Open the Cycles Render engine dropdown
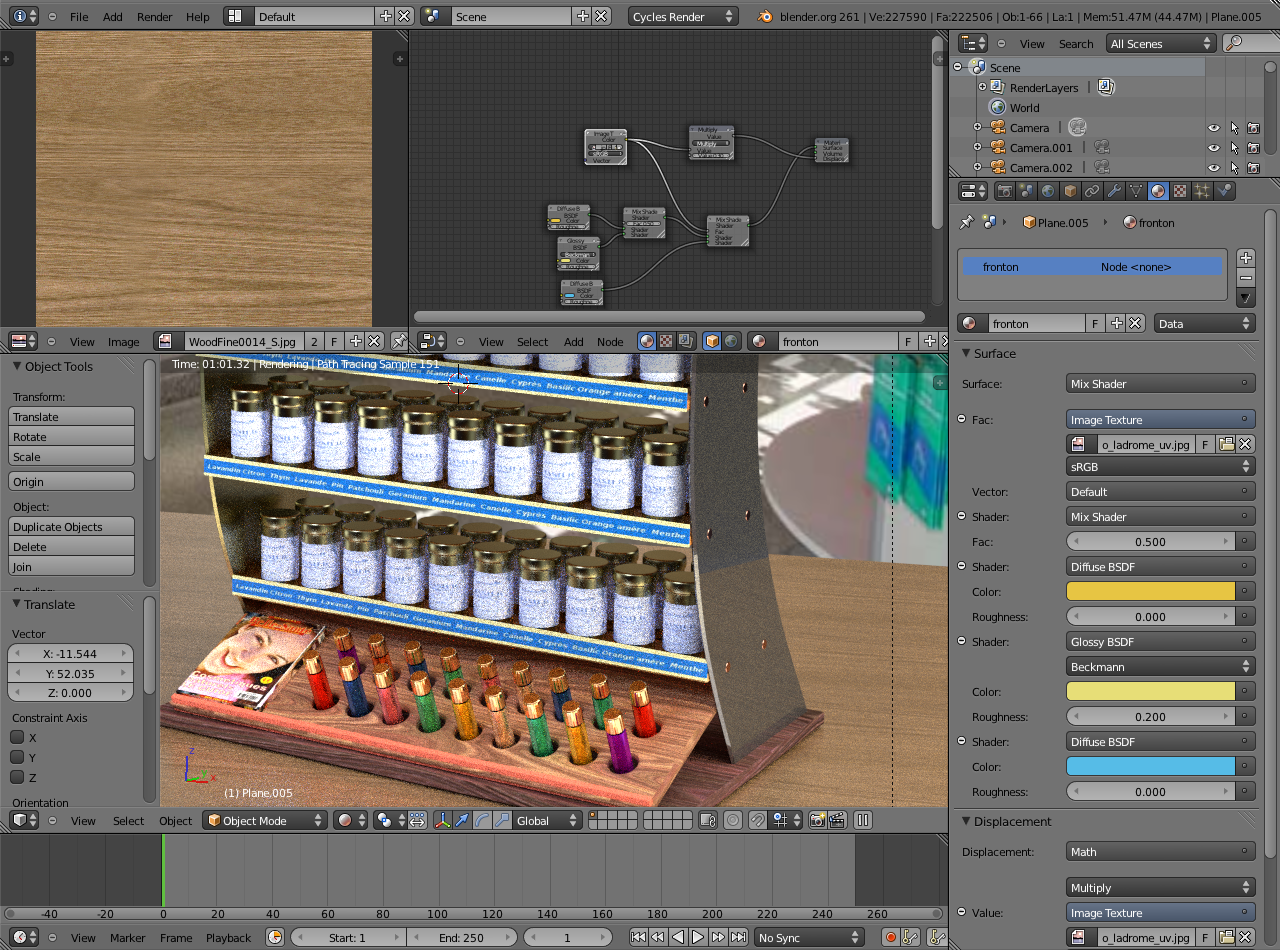The width and height of the screenshot is (1280, 950). (683, 15)
